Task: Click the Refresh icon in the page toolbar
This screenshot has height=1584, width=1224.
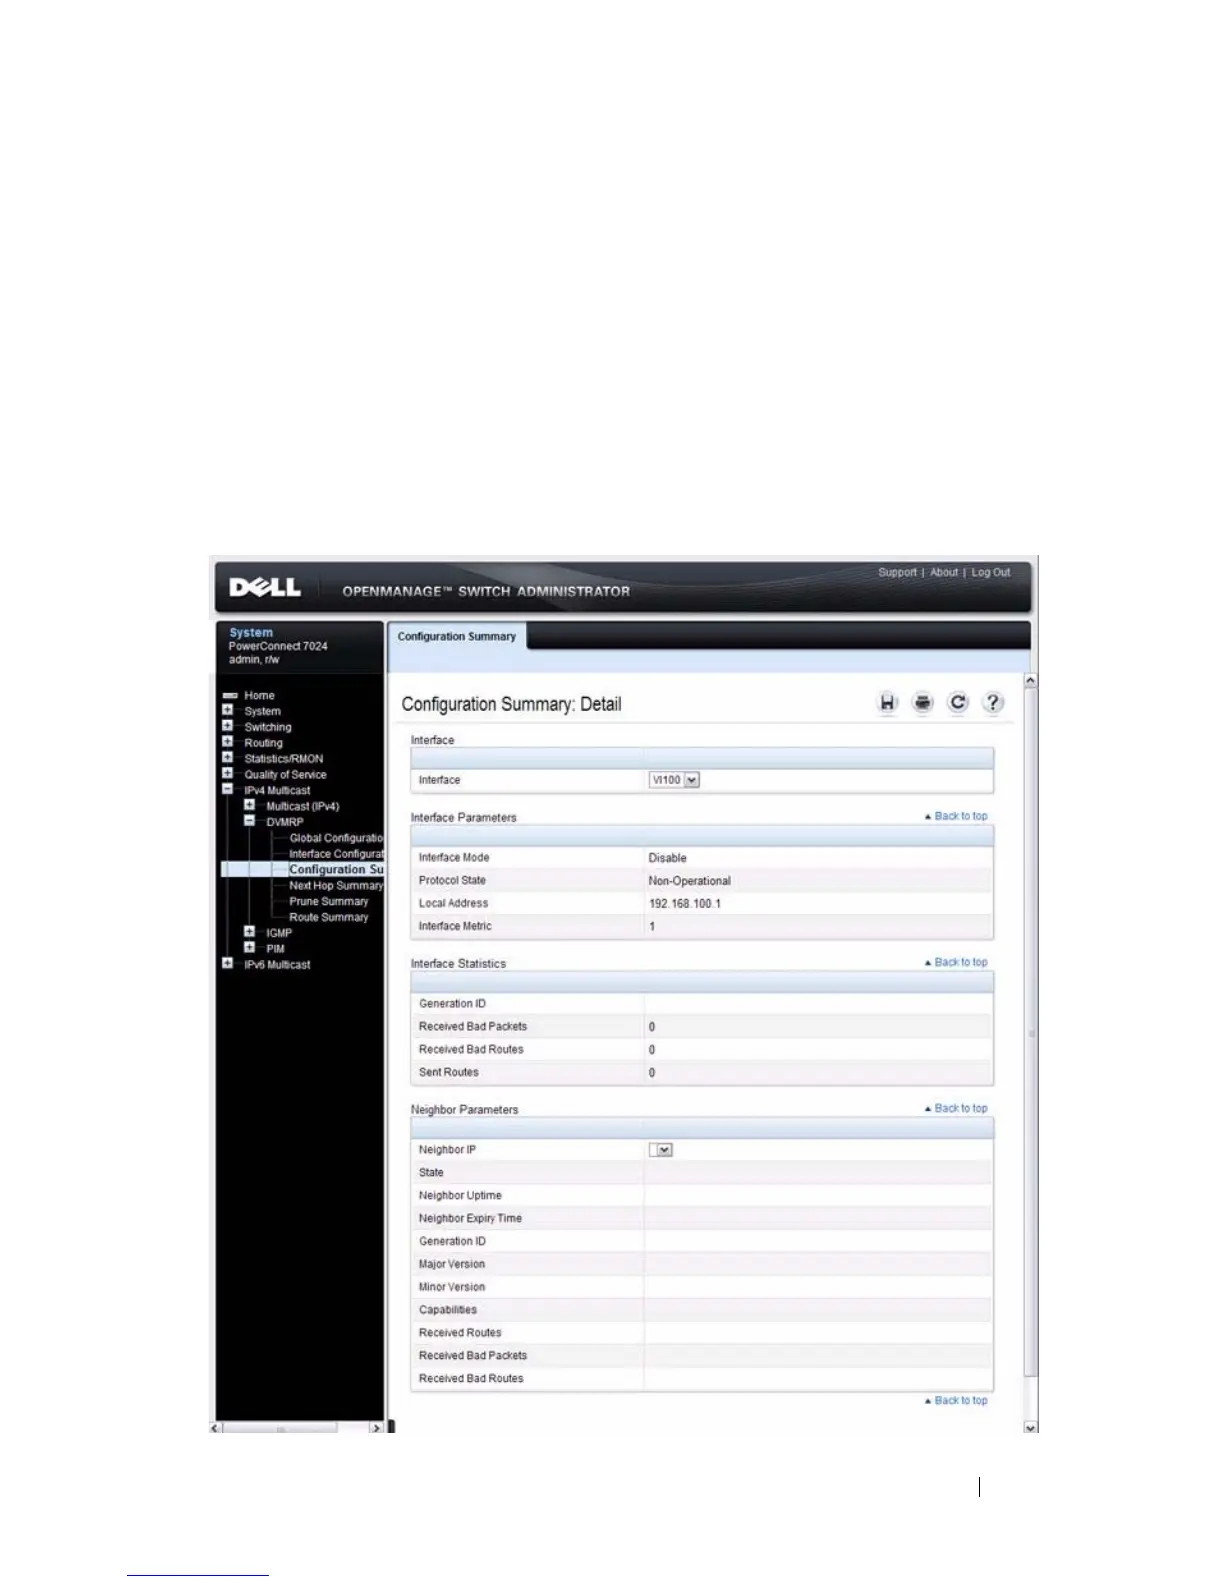Action: click(957, 703)
